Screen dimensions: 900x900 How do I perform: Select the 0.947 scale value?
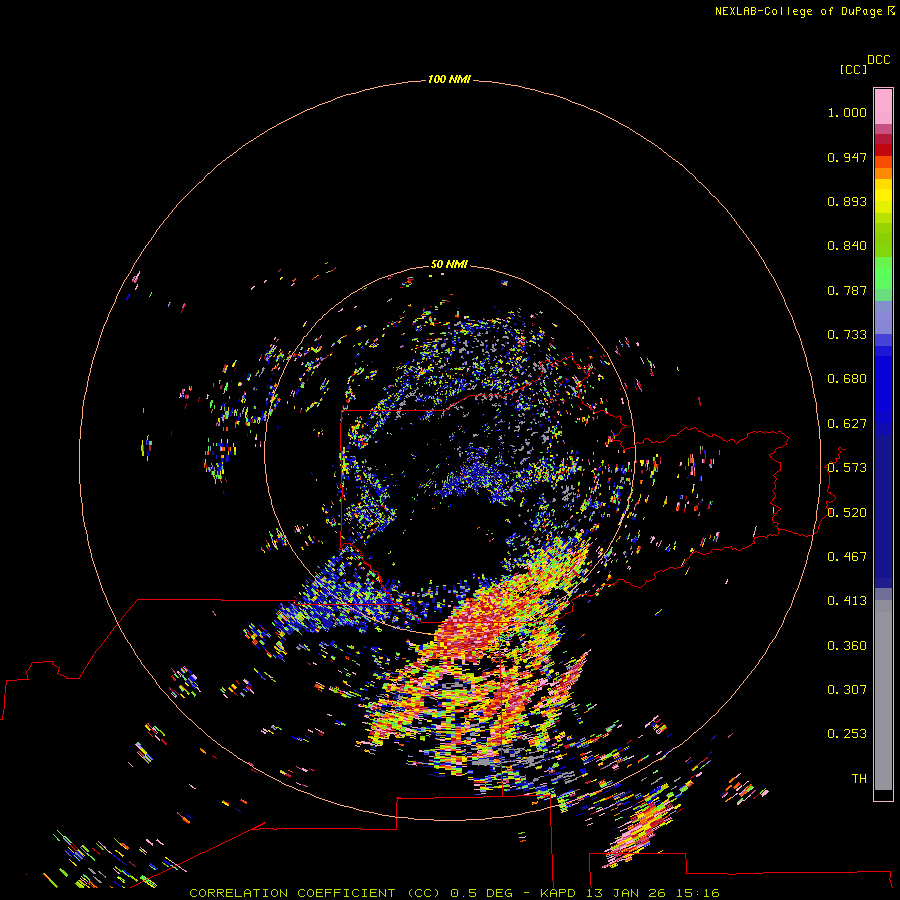[x=847, y=158]
